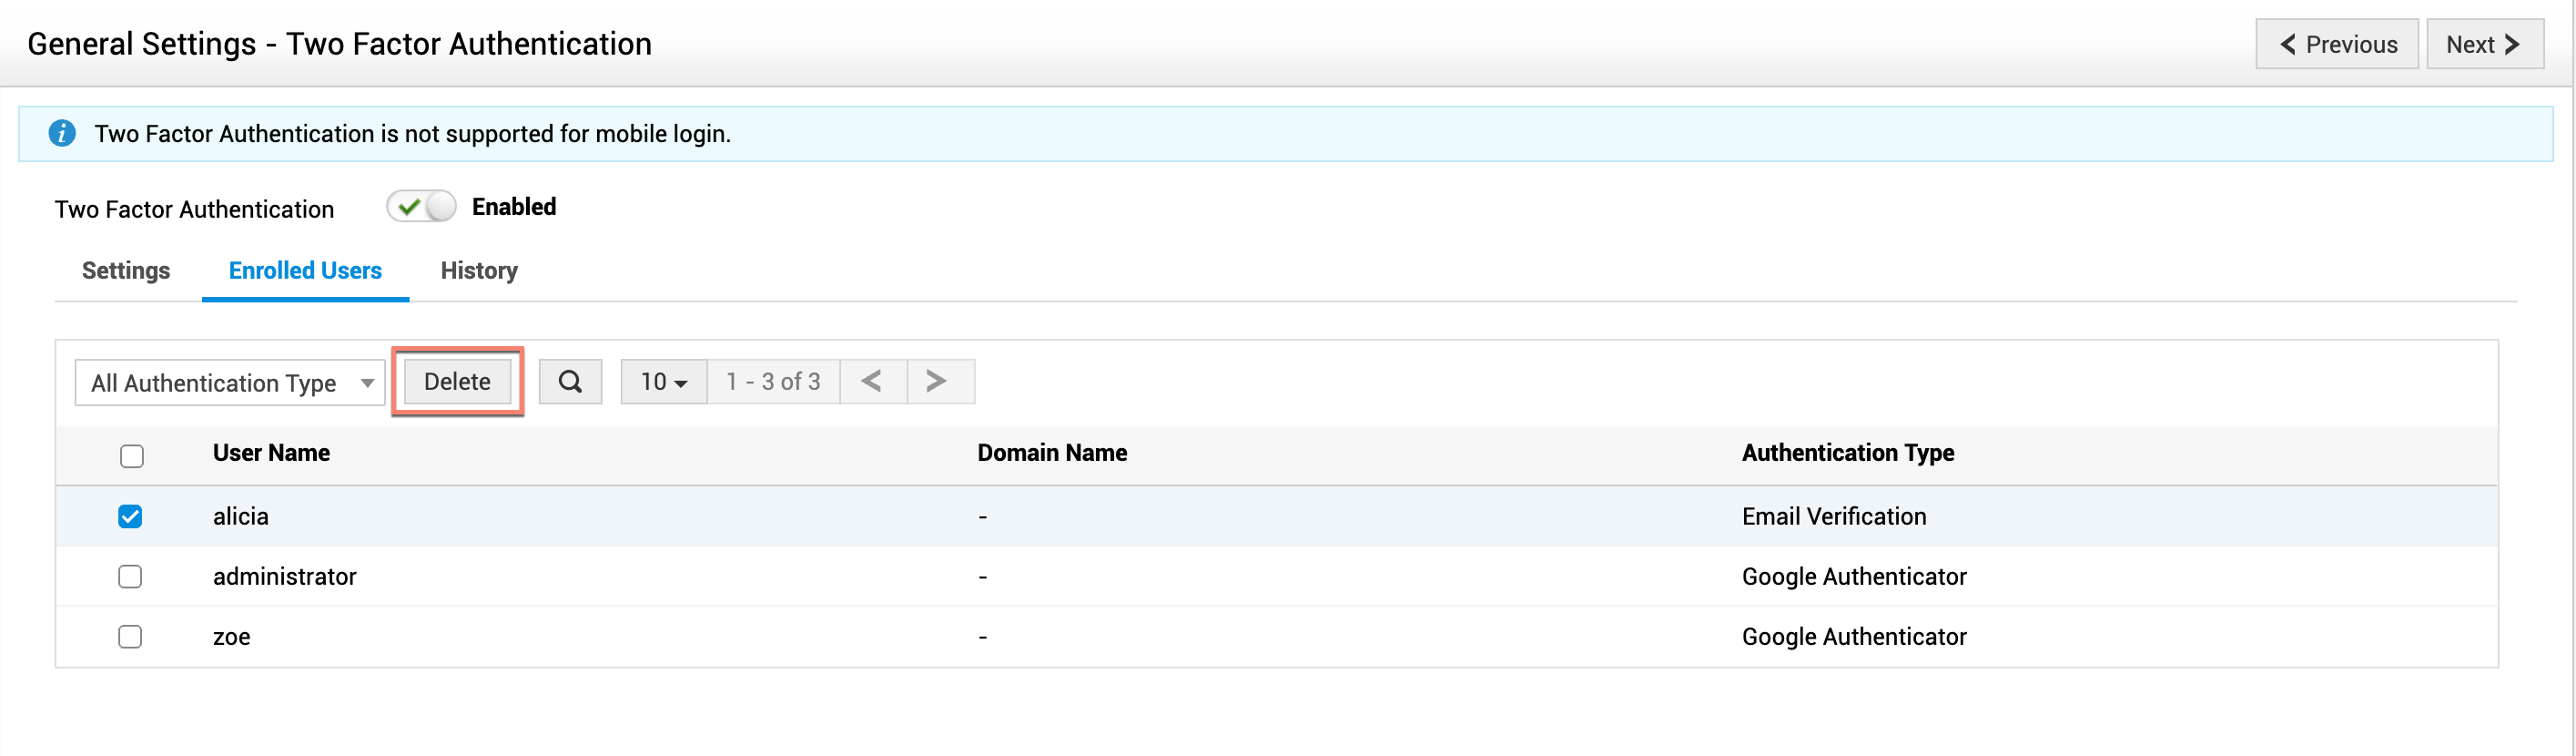This screenshot has width=2576, height=756.
Task: Switch to the Settings tab
Action: click(126, 271)
